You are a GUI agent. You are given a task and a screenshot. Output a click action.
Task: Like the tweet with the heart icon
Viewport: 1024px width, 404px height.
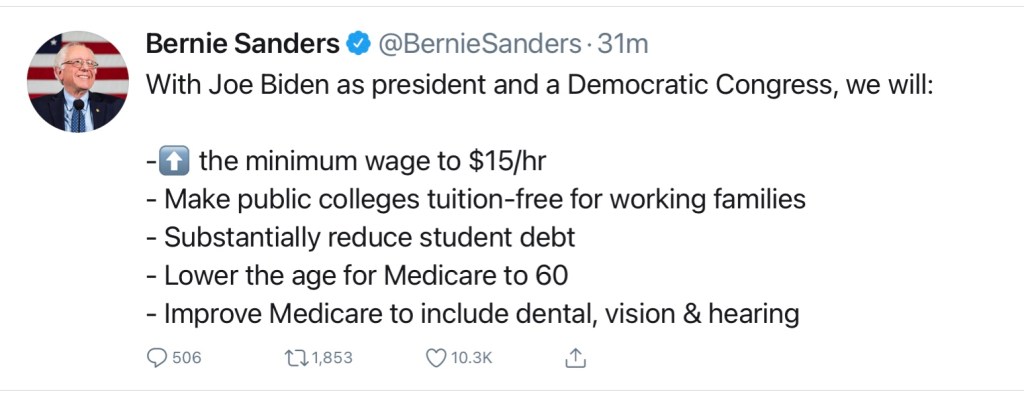435,357
